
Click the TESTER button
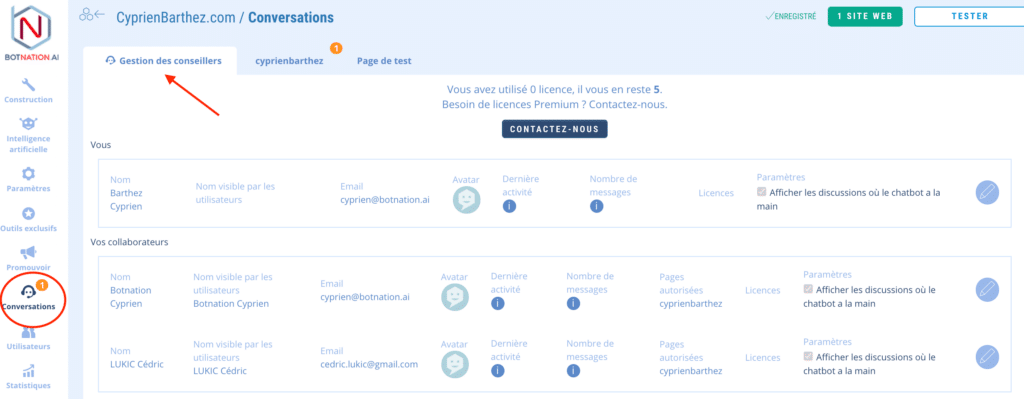tap(969, 16)
